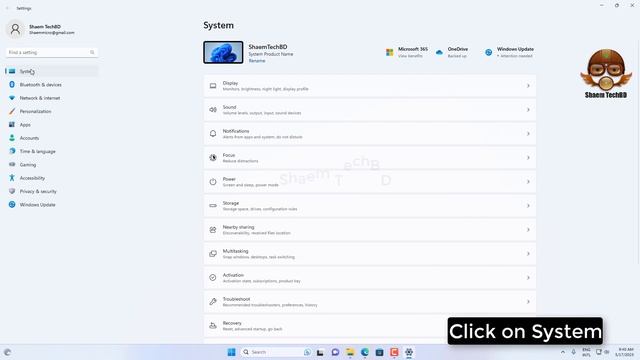This screenshot has width=640, height=360.
Task: Click the Power icon
Action: pyautogui.click(x=213, y=182)
